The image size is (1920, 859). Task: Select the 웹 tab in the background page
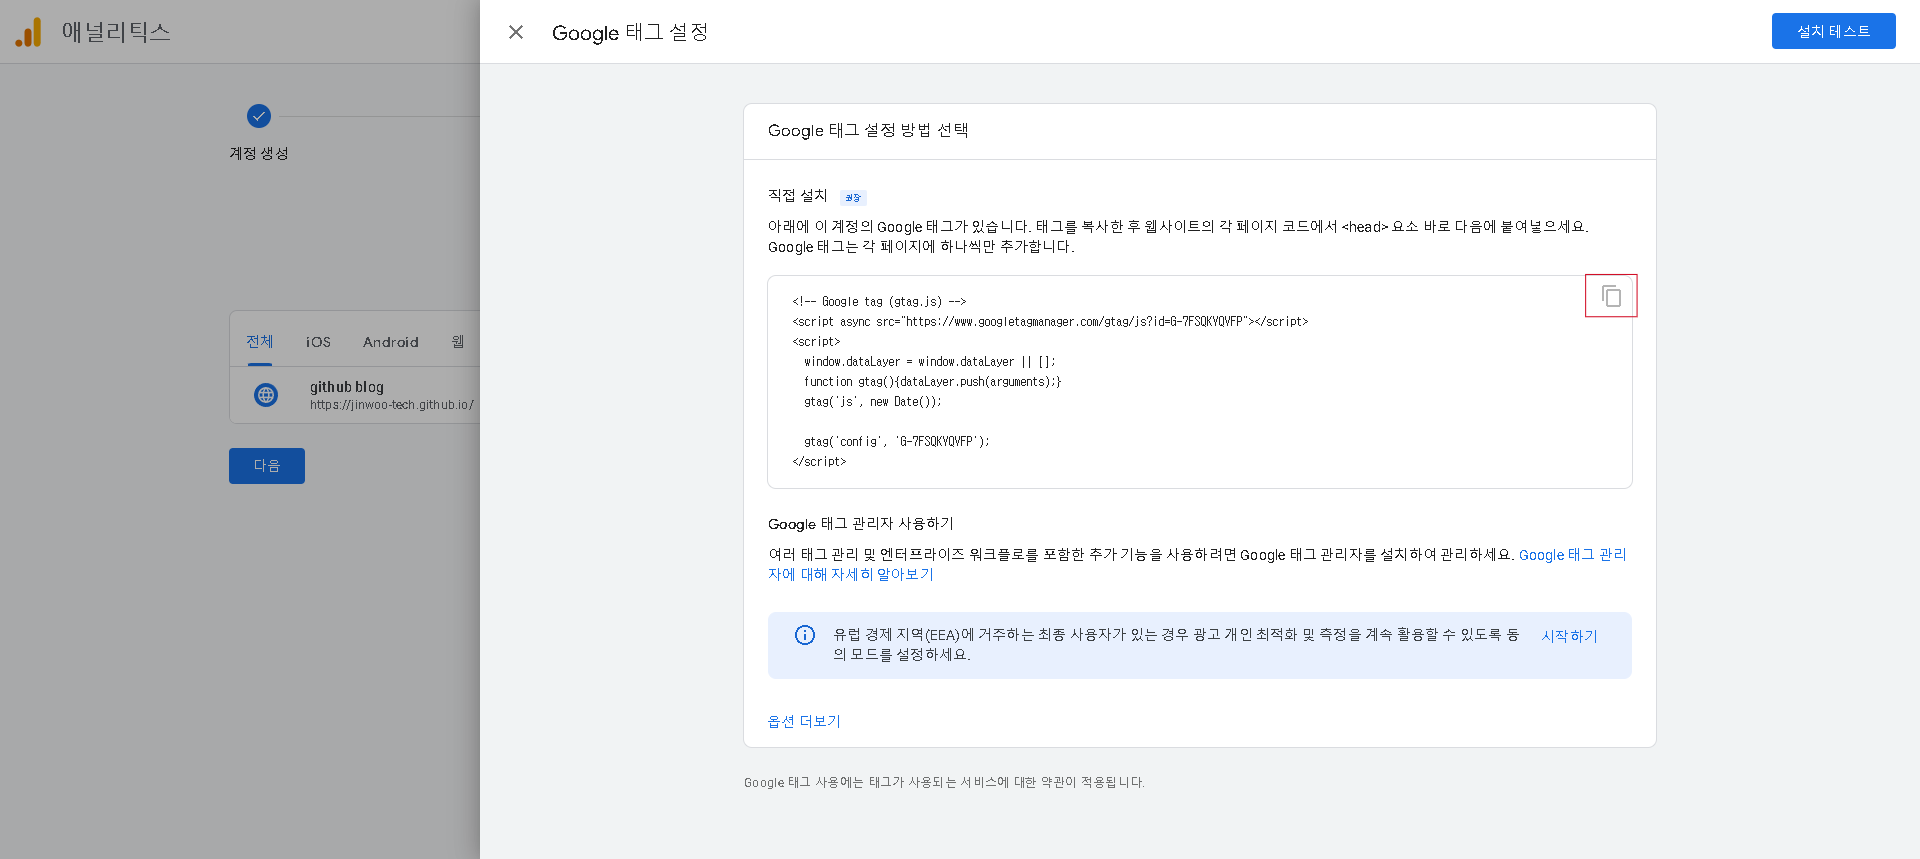point(458,342)
